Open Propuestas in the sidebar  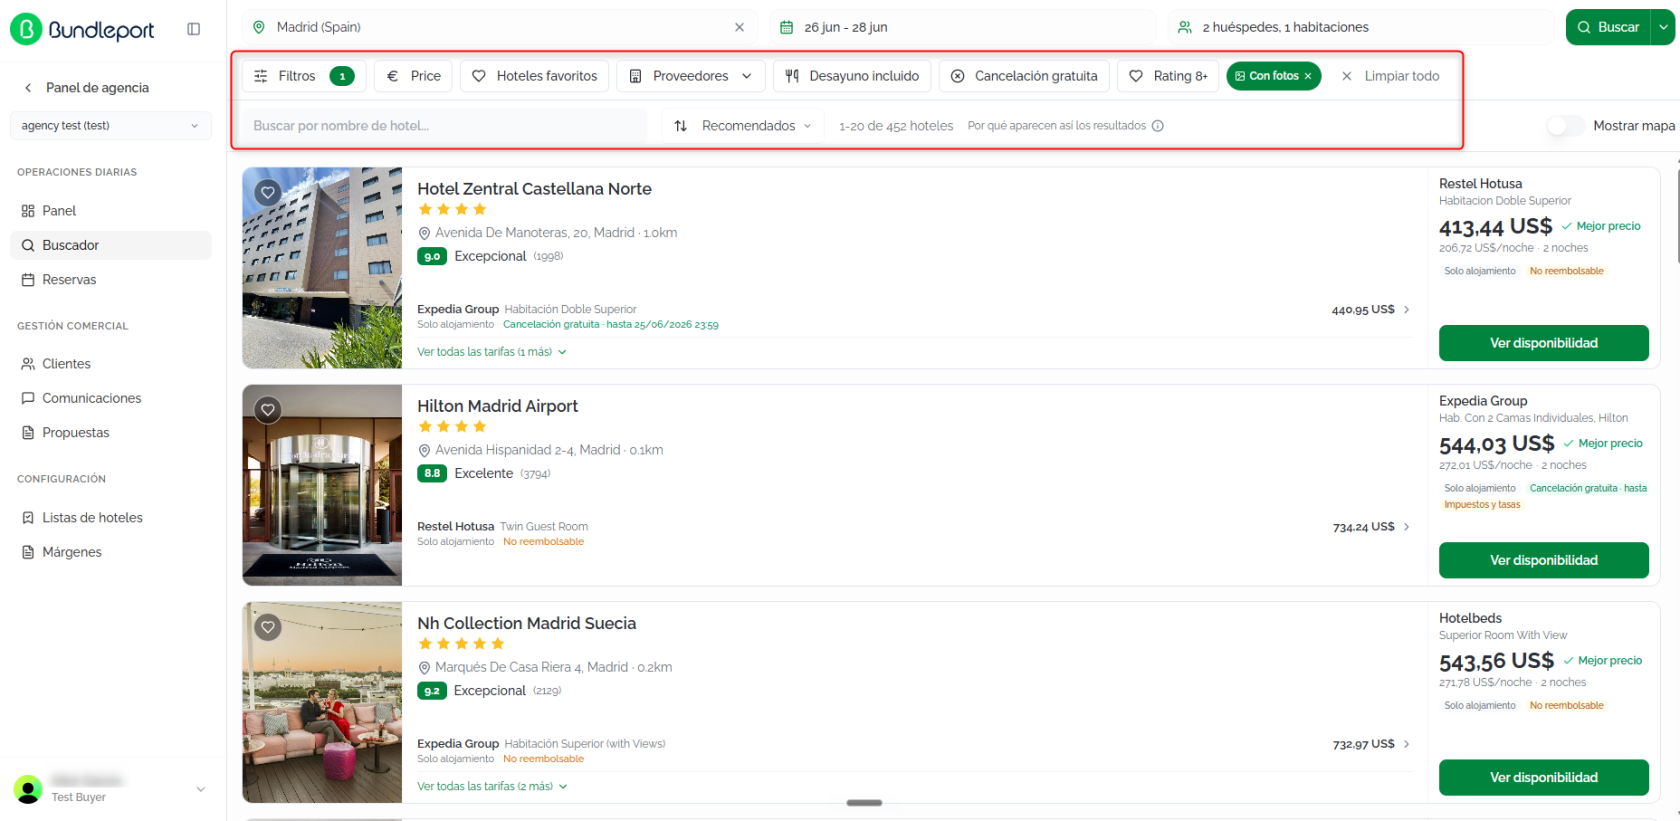pyautogui.click(x=111, y=433)
